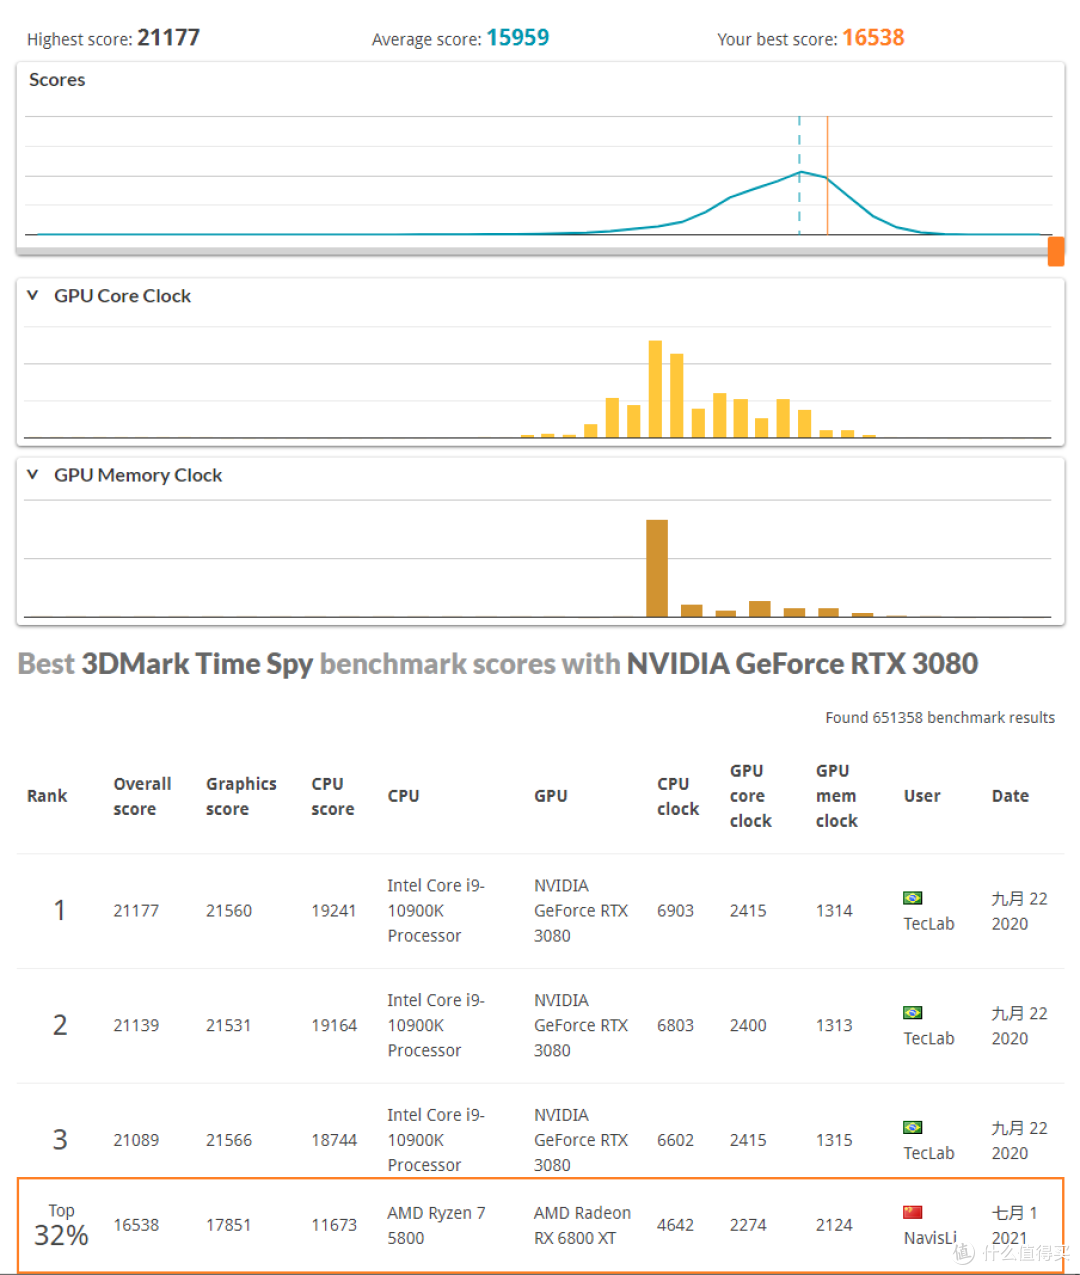Click the Brazil flag in rank 1 row
Viewport: 1080px width, 1275px height.
(912, 898)
